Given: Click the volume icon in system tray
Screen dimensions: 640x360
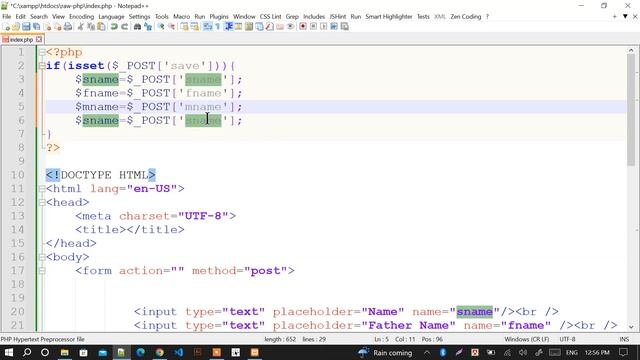Looking at the screenshot, I should click(522, 352).
